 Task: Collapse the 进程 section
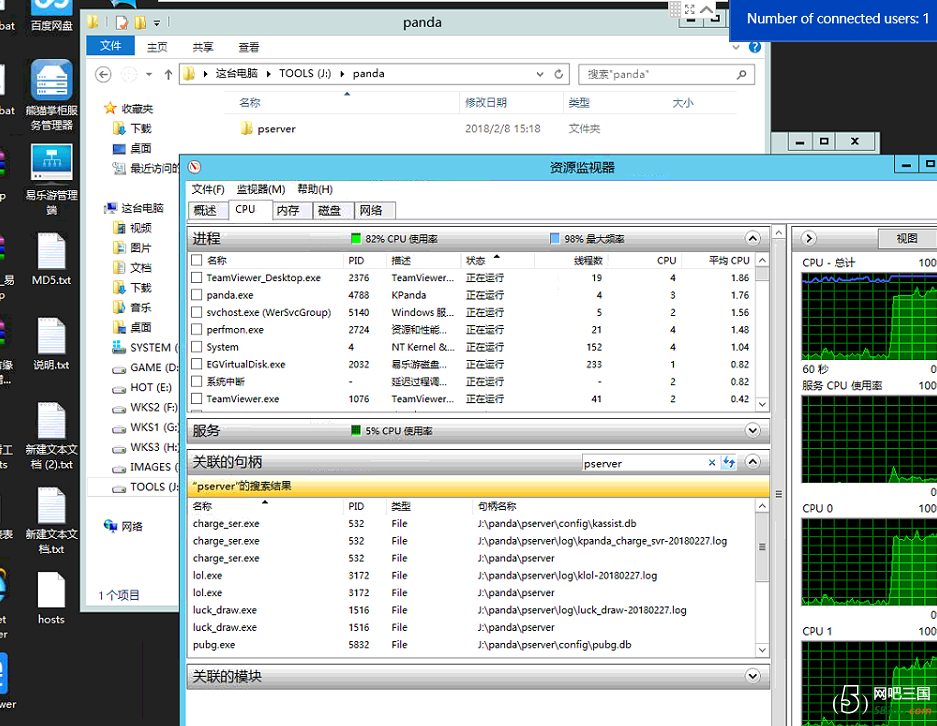tap(752, 238)
